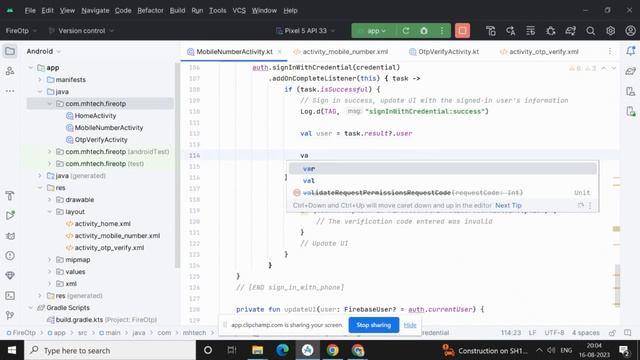Image resolution: width=640 pixels, height=360 pixels.
Task: Open Running Devices on right sidebar
Action: click(630, 111)
